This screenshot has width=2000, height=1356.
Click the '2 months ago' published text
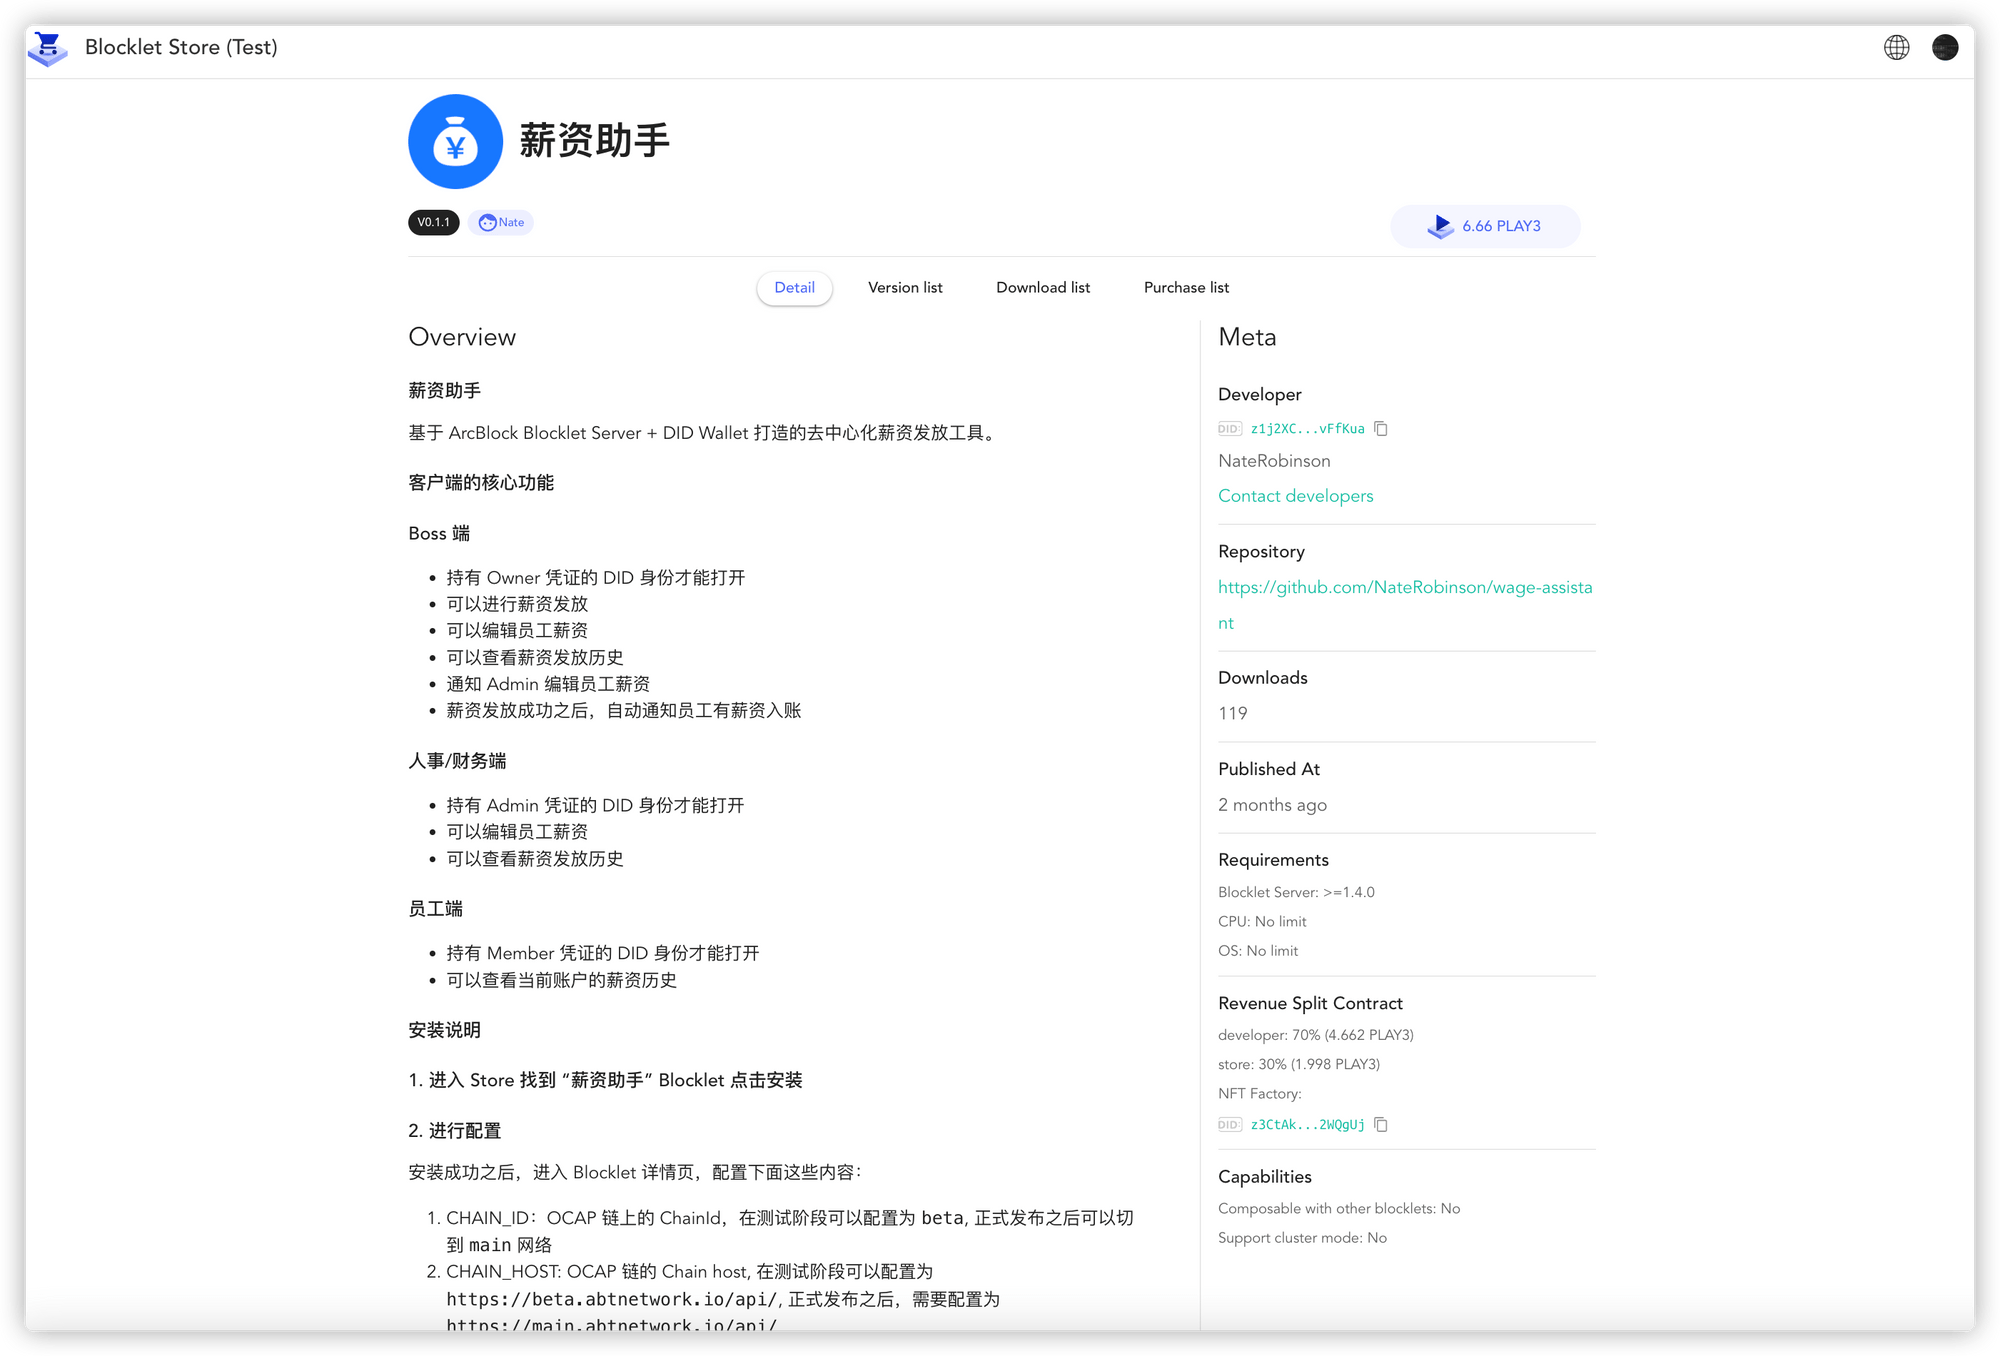(x=1272, y=805)
